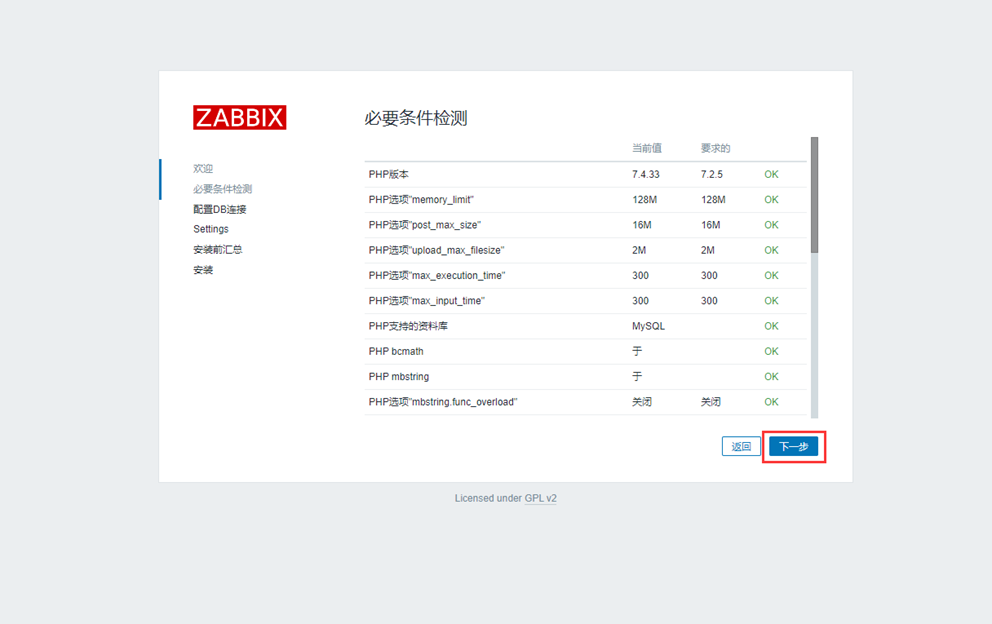The image size is (992, 624).
Task: Click OK status in post_max_size row
Action: (x=771, y=225)
